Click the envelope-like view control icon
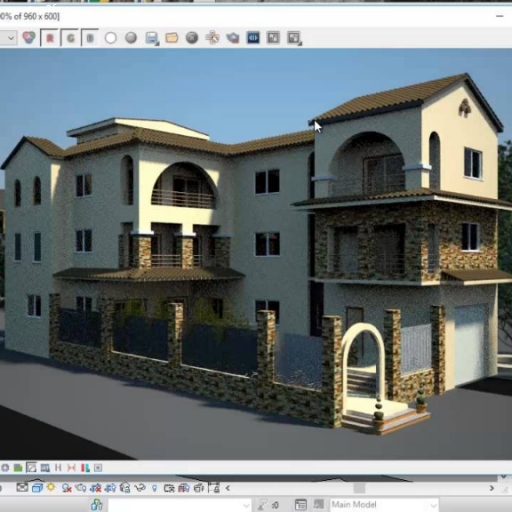512x512 pixels. tap(22, 488)
